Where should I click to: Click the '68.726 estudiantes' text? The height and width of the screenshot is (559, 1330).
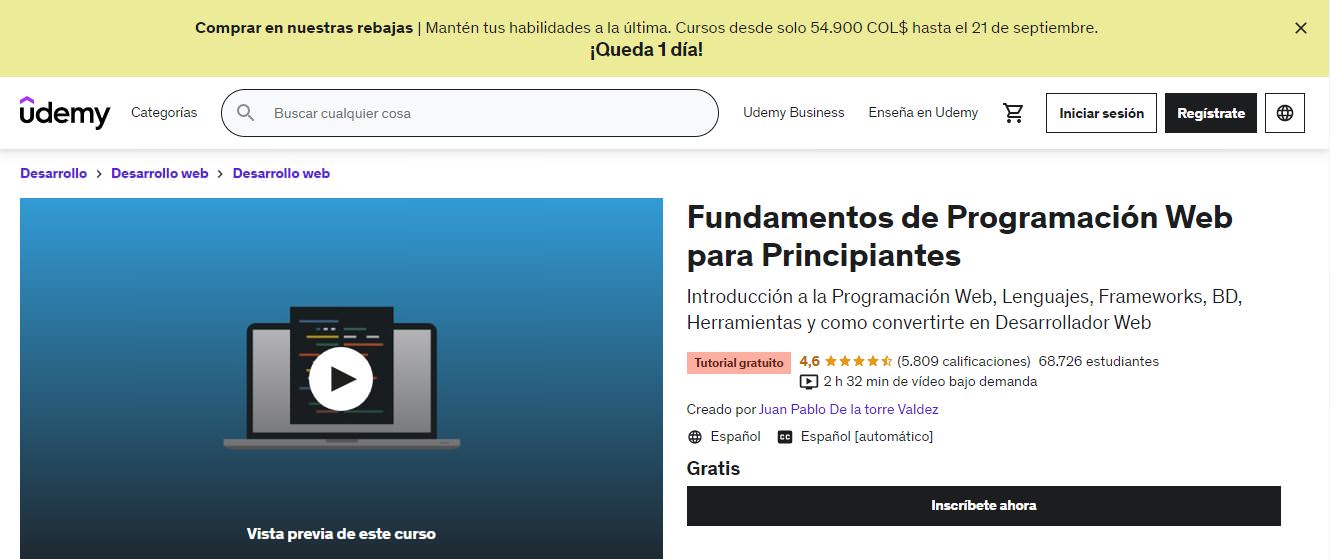pyautogui.click(x=1099, y=361)
